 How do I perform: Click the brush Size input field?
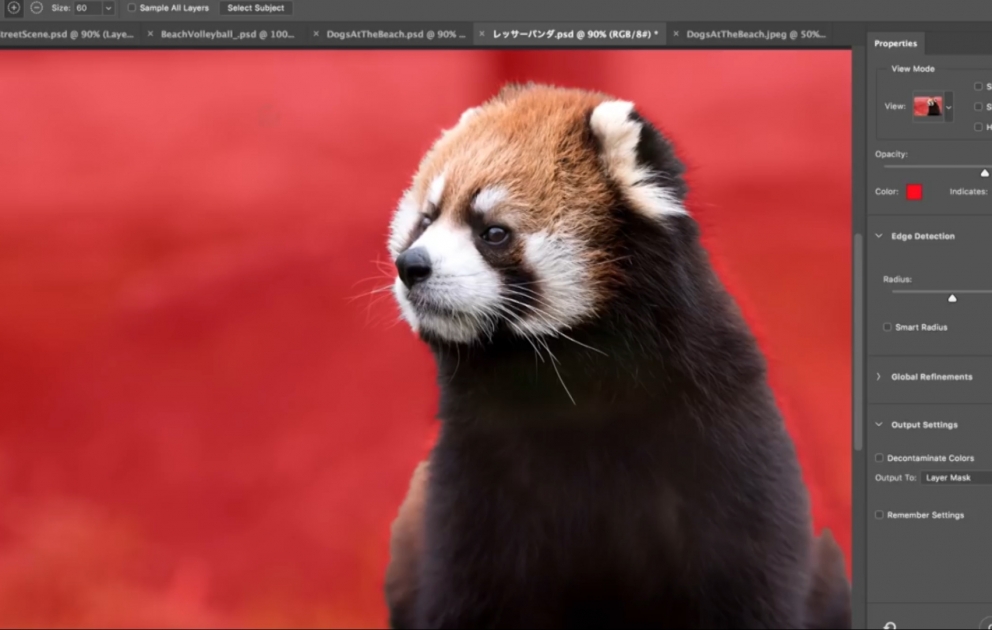pos(87,8)
